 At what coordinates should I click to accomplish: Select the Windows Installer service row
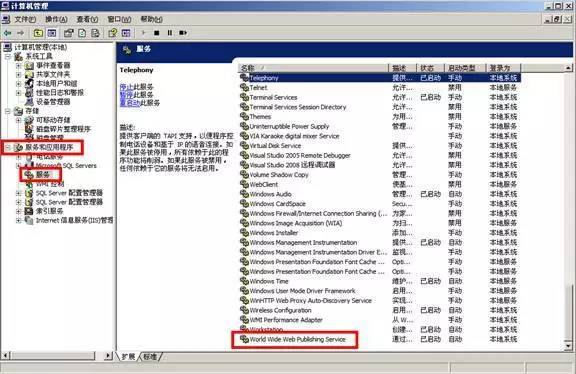tap(379, 233)
